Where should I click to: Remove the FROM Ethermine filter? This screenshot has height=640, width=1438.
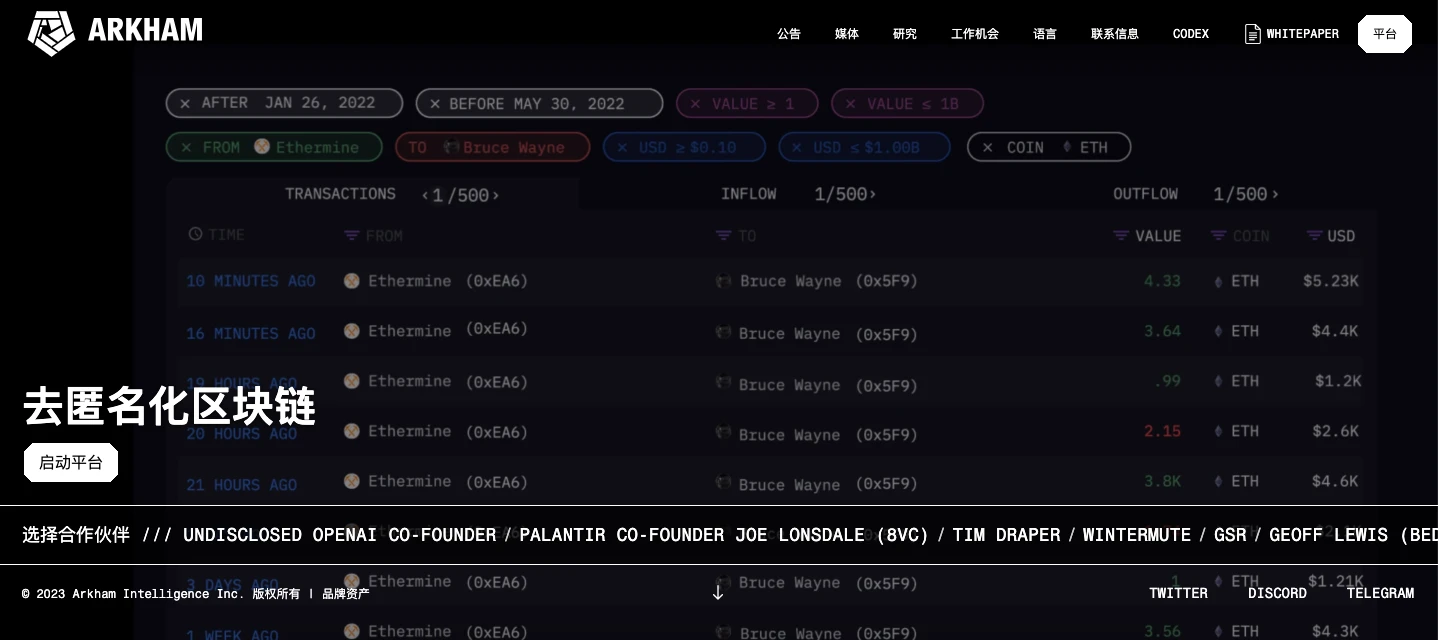pyautogui.click(x=186, y=147)
